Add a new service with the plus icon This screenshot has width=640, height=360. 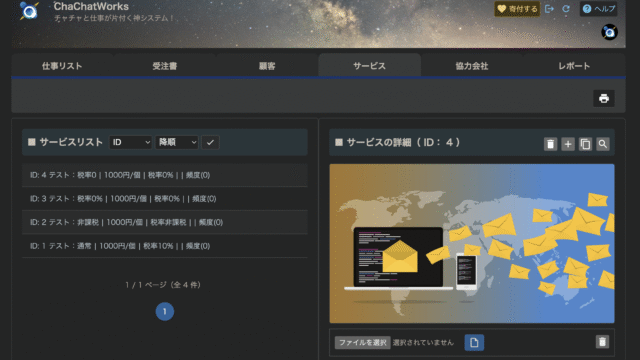coord(568,144)
